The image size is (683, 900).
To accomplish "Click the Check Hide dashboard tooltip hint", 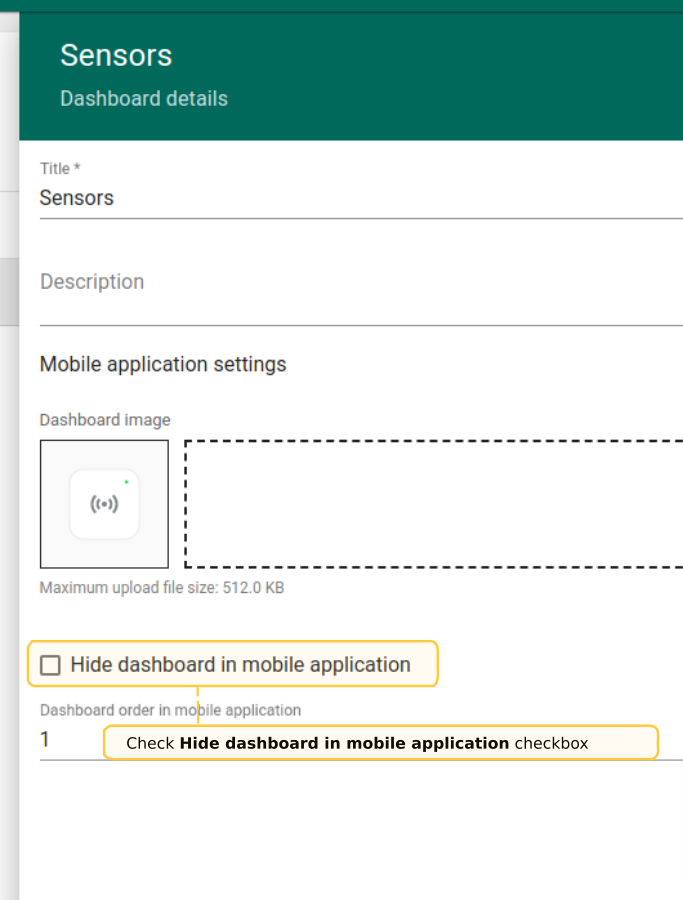I will (x=380, y=743).
